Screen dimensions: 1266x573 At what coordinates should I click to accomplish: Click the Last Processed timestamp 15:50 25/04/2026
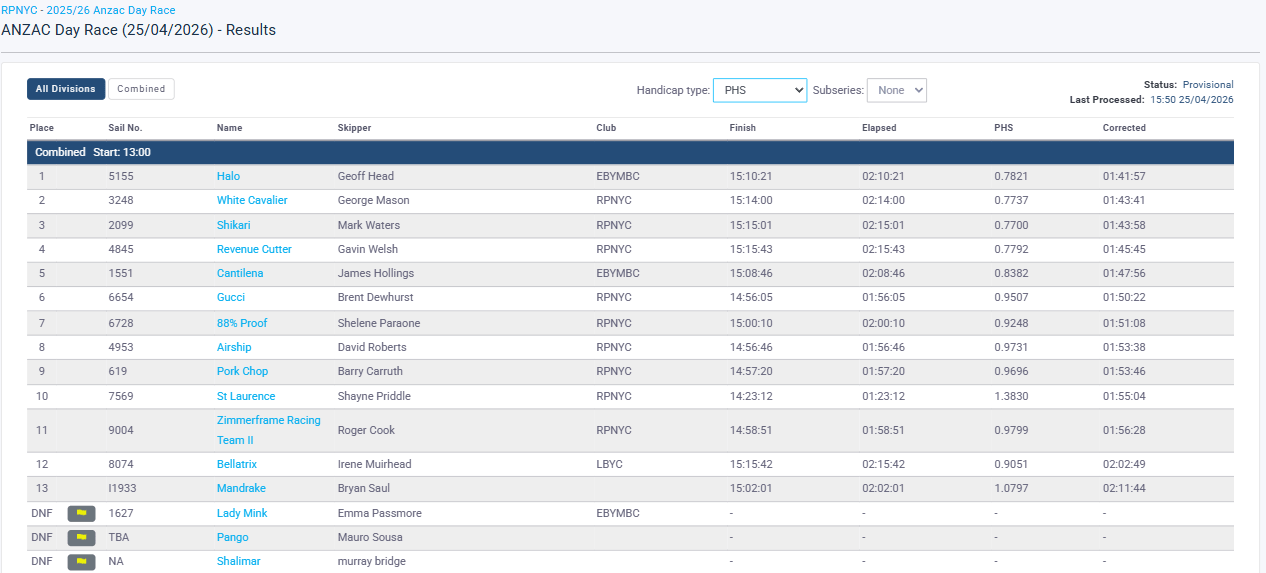[x=1192, y=100]
